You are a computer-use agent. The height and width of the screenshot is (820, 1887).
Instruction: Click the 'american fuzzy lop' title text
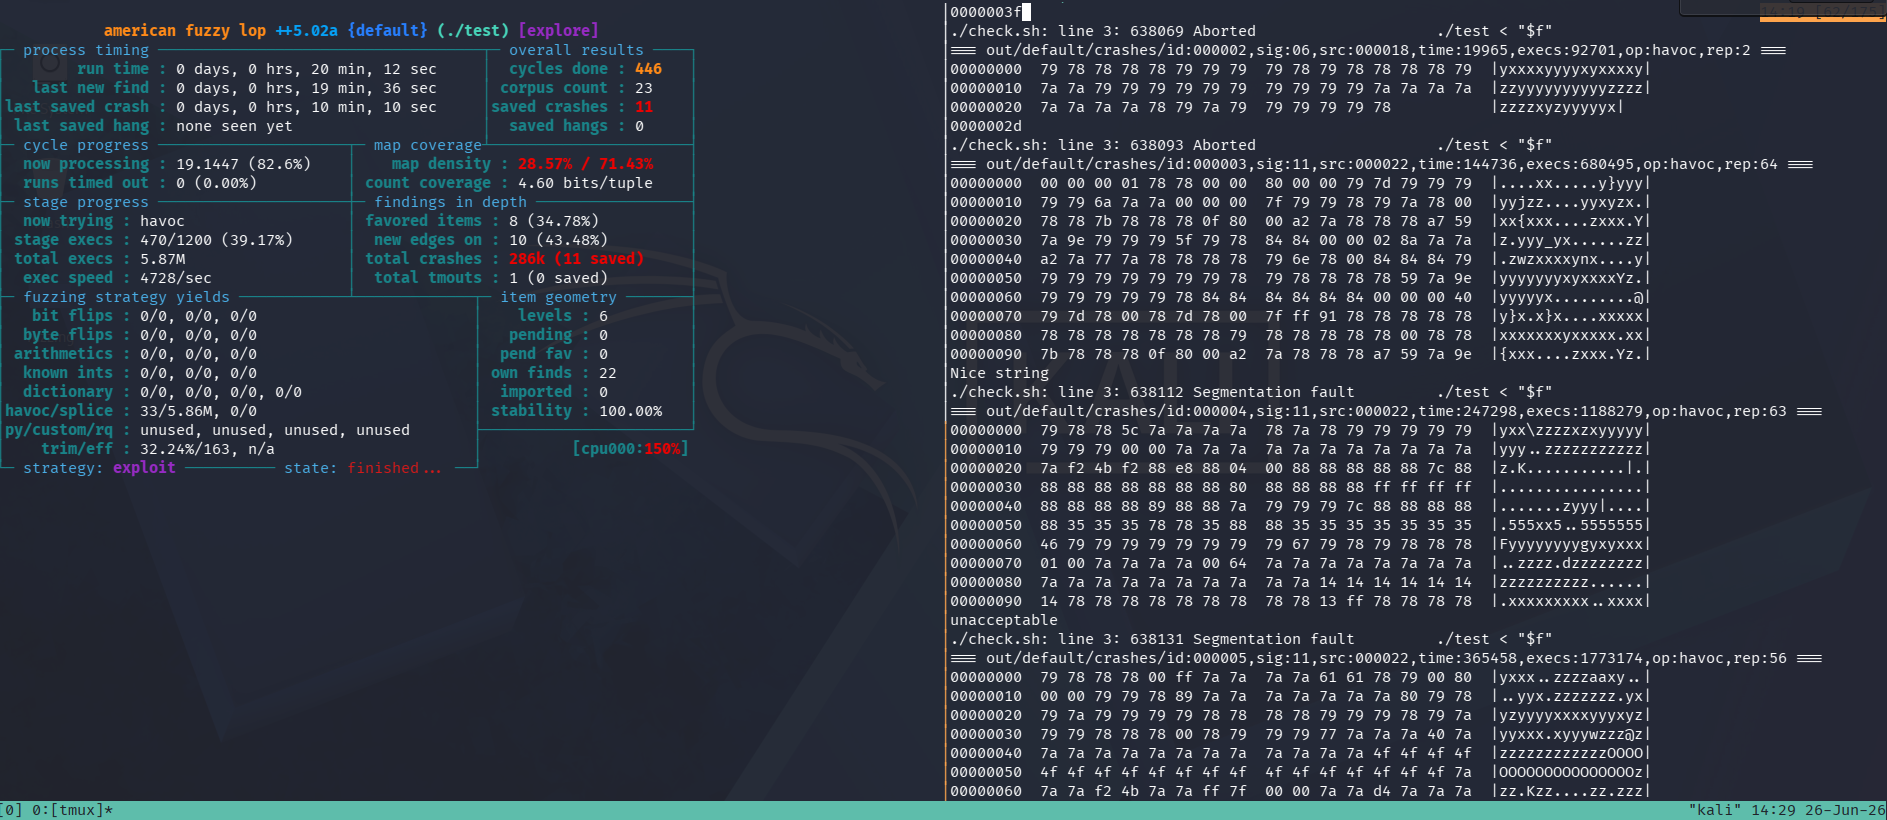185,31
